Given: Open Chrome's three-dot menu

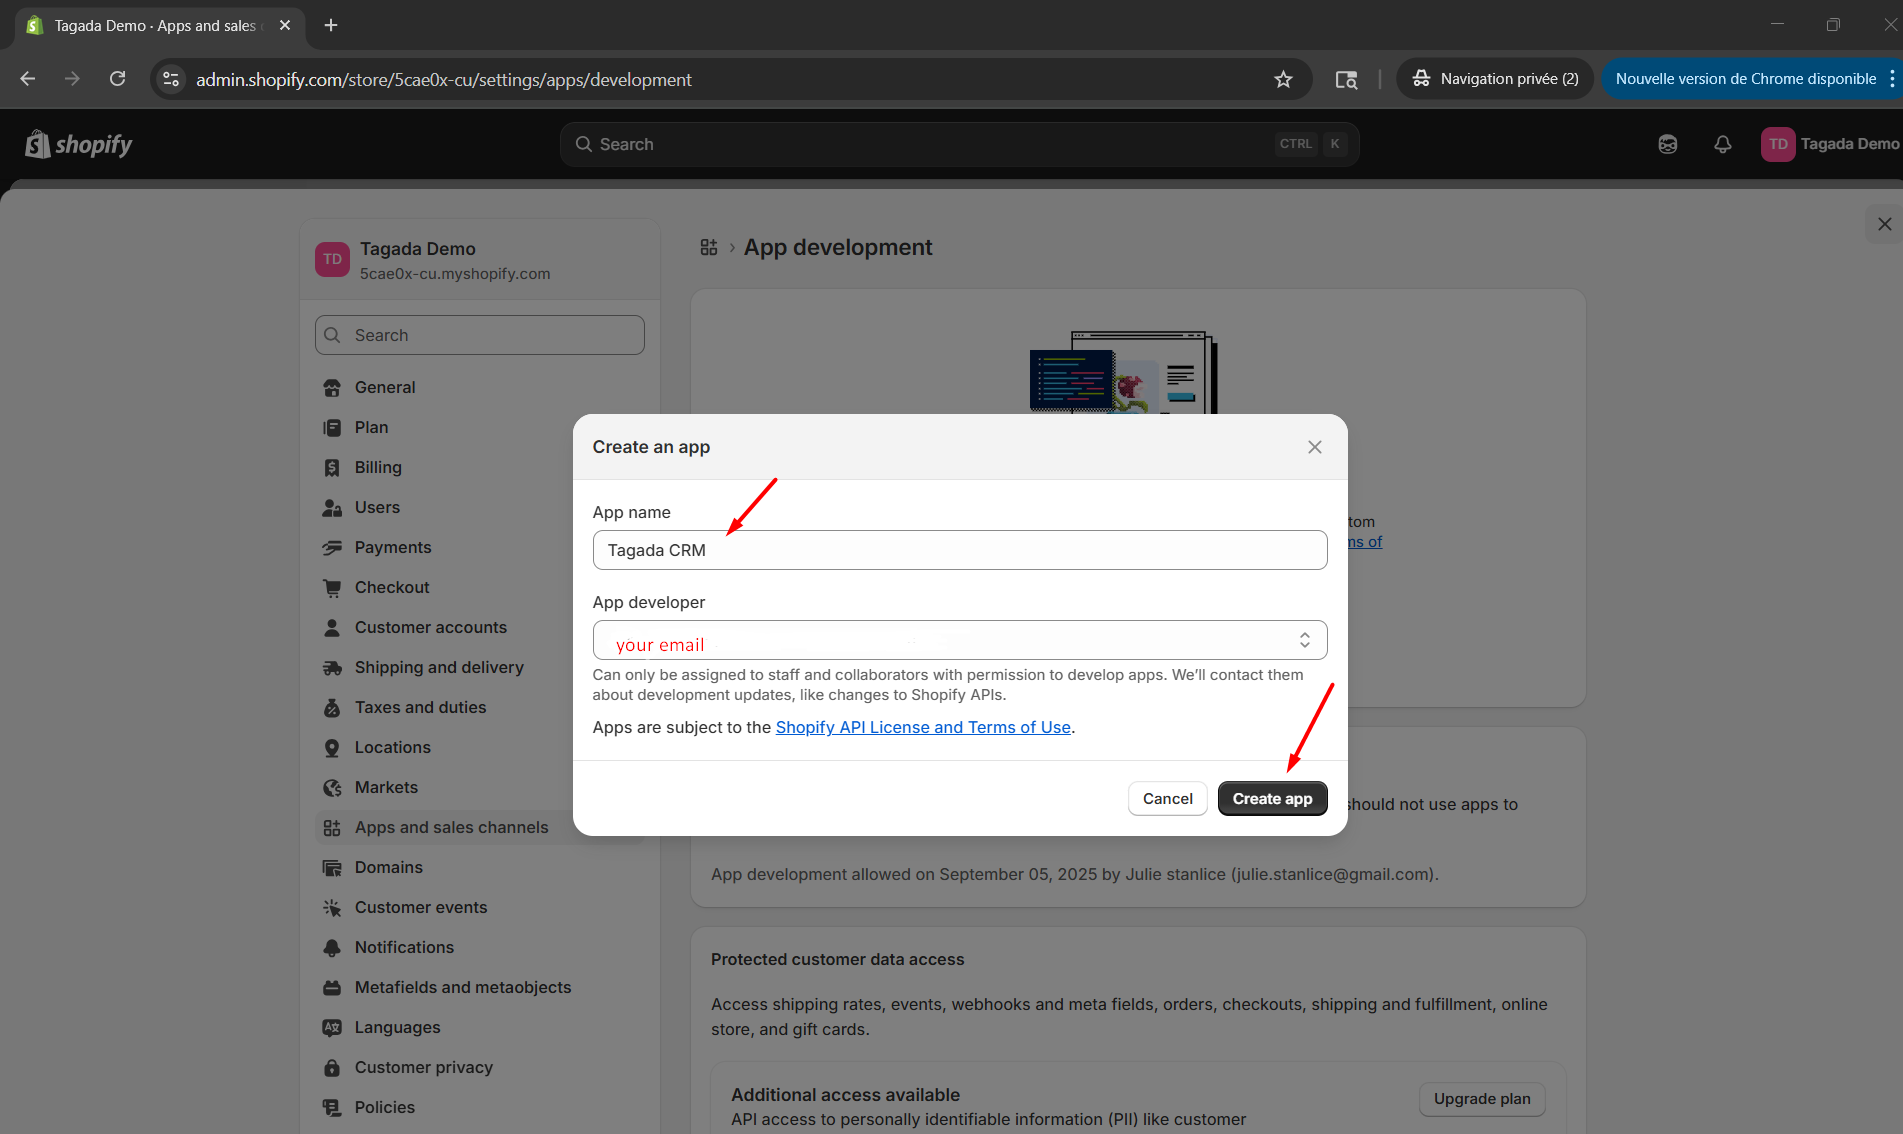Looking at the screenshot, I should pyautogui.click(x=1892, y=79).
